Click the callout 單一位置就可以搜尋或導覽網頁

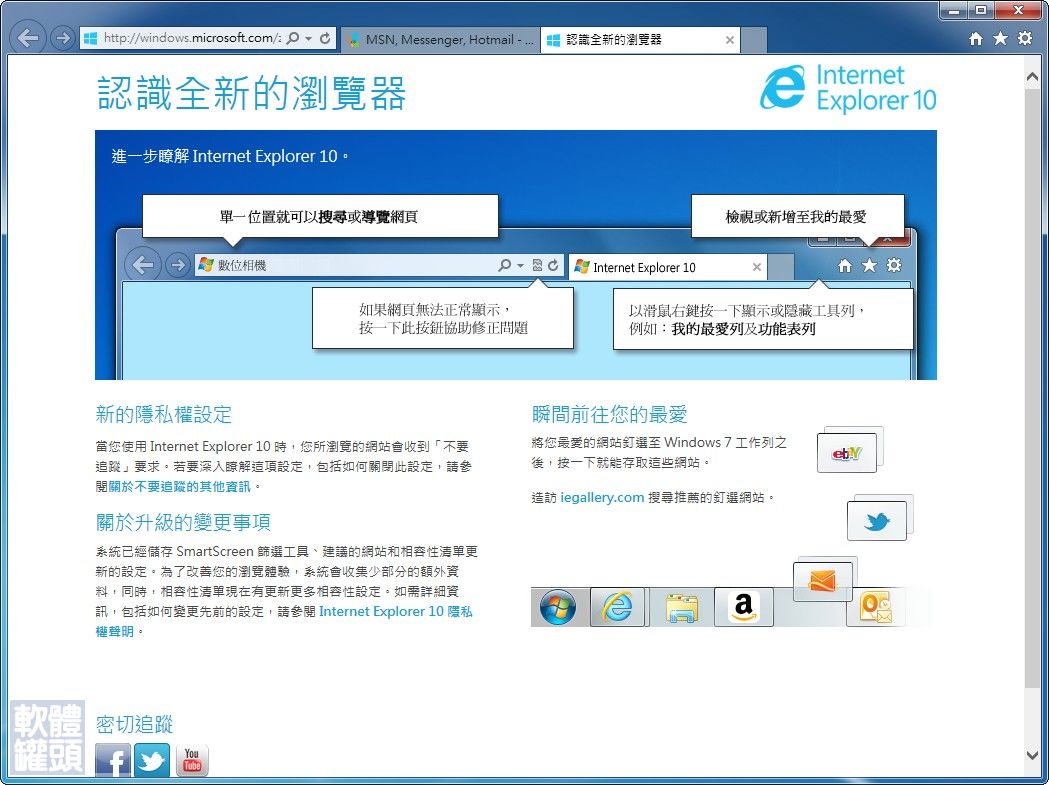(x=320, y=216)
